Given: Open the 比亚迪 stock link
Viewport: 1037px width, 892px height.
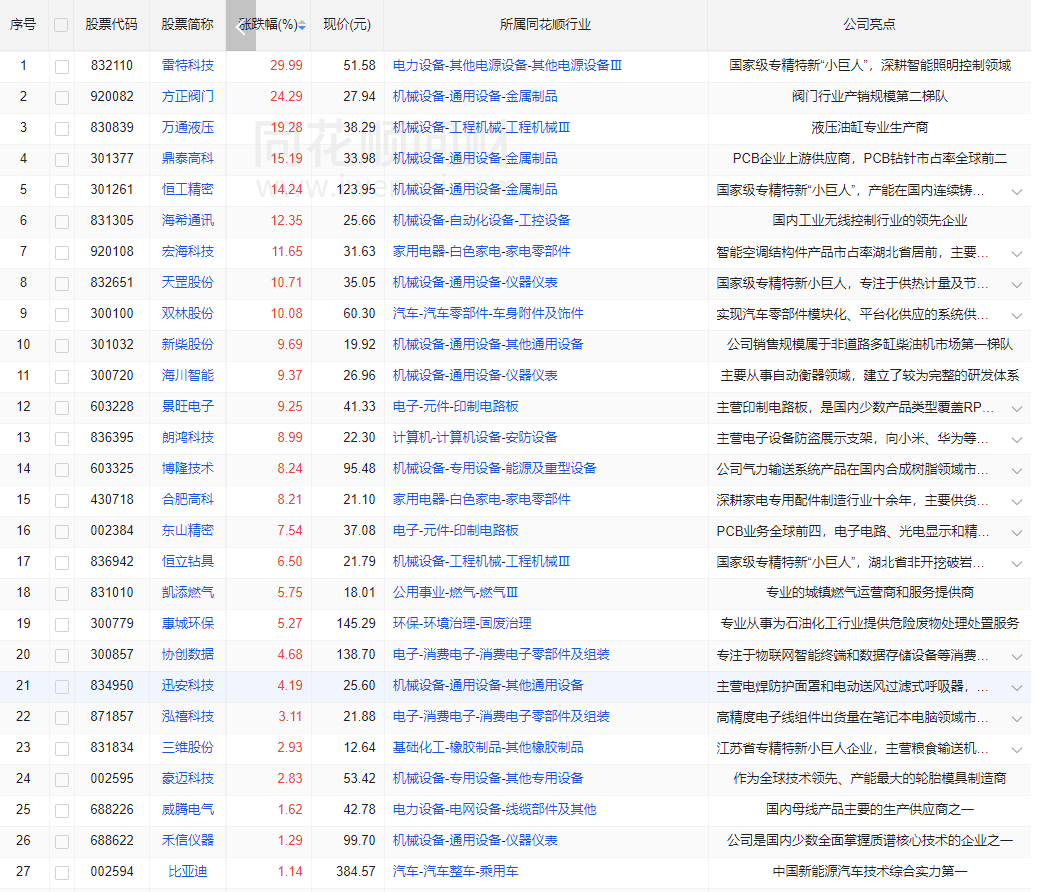Looking at the screenshot, I should pos(188,872).
